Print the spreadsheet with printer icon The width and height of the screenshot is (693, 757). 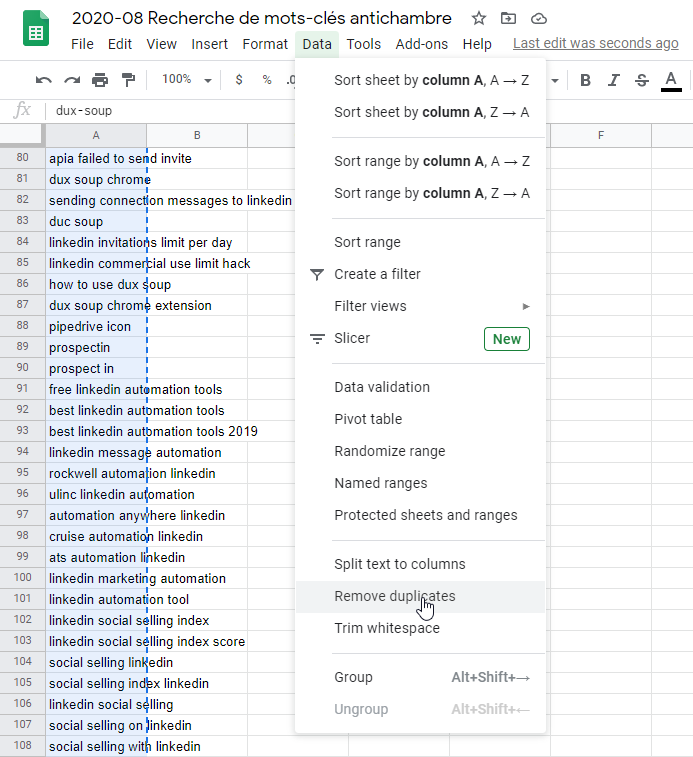(100, 80)
